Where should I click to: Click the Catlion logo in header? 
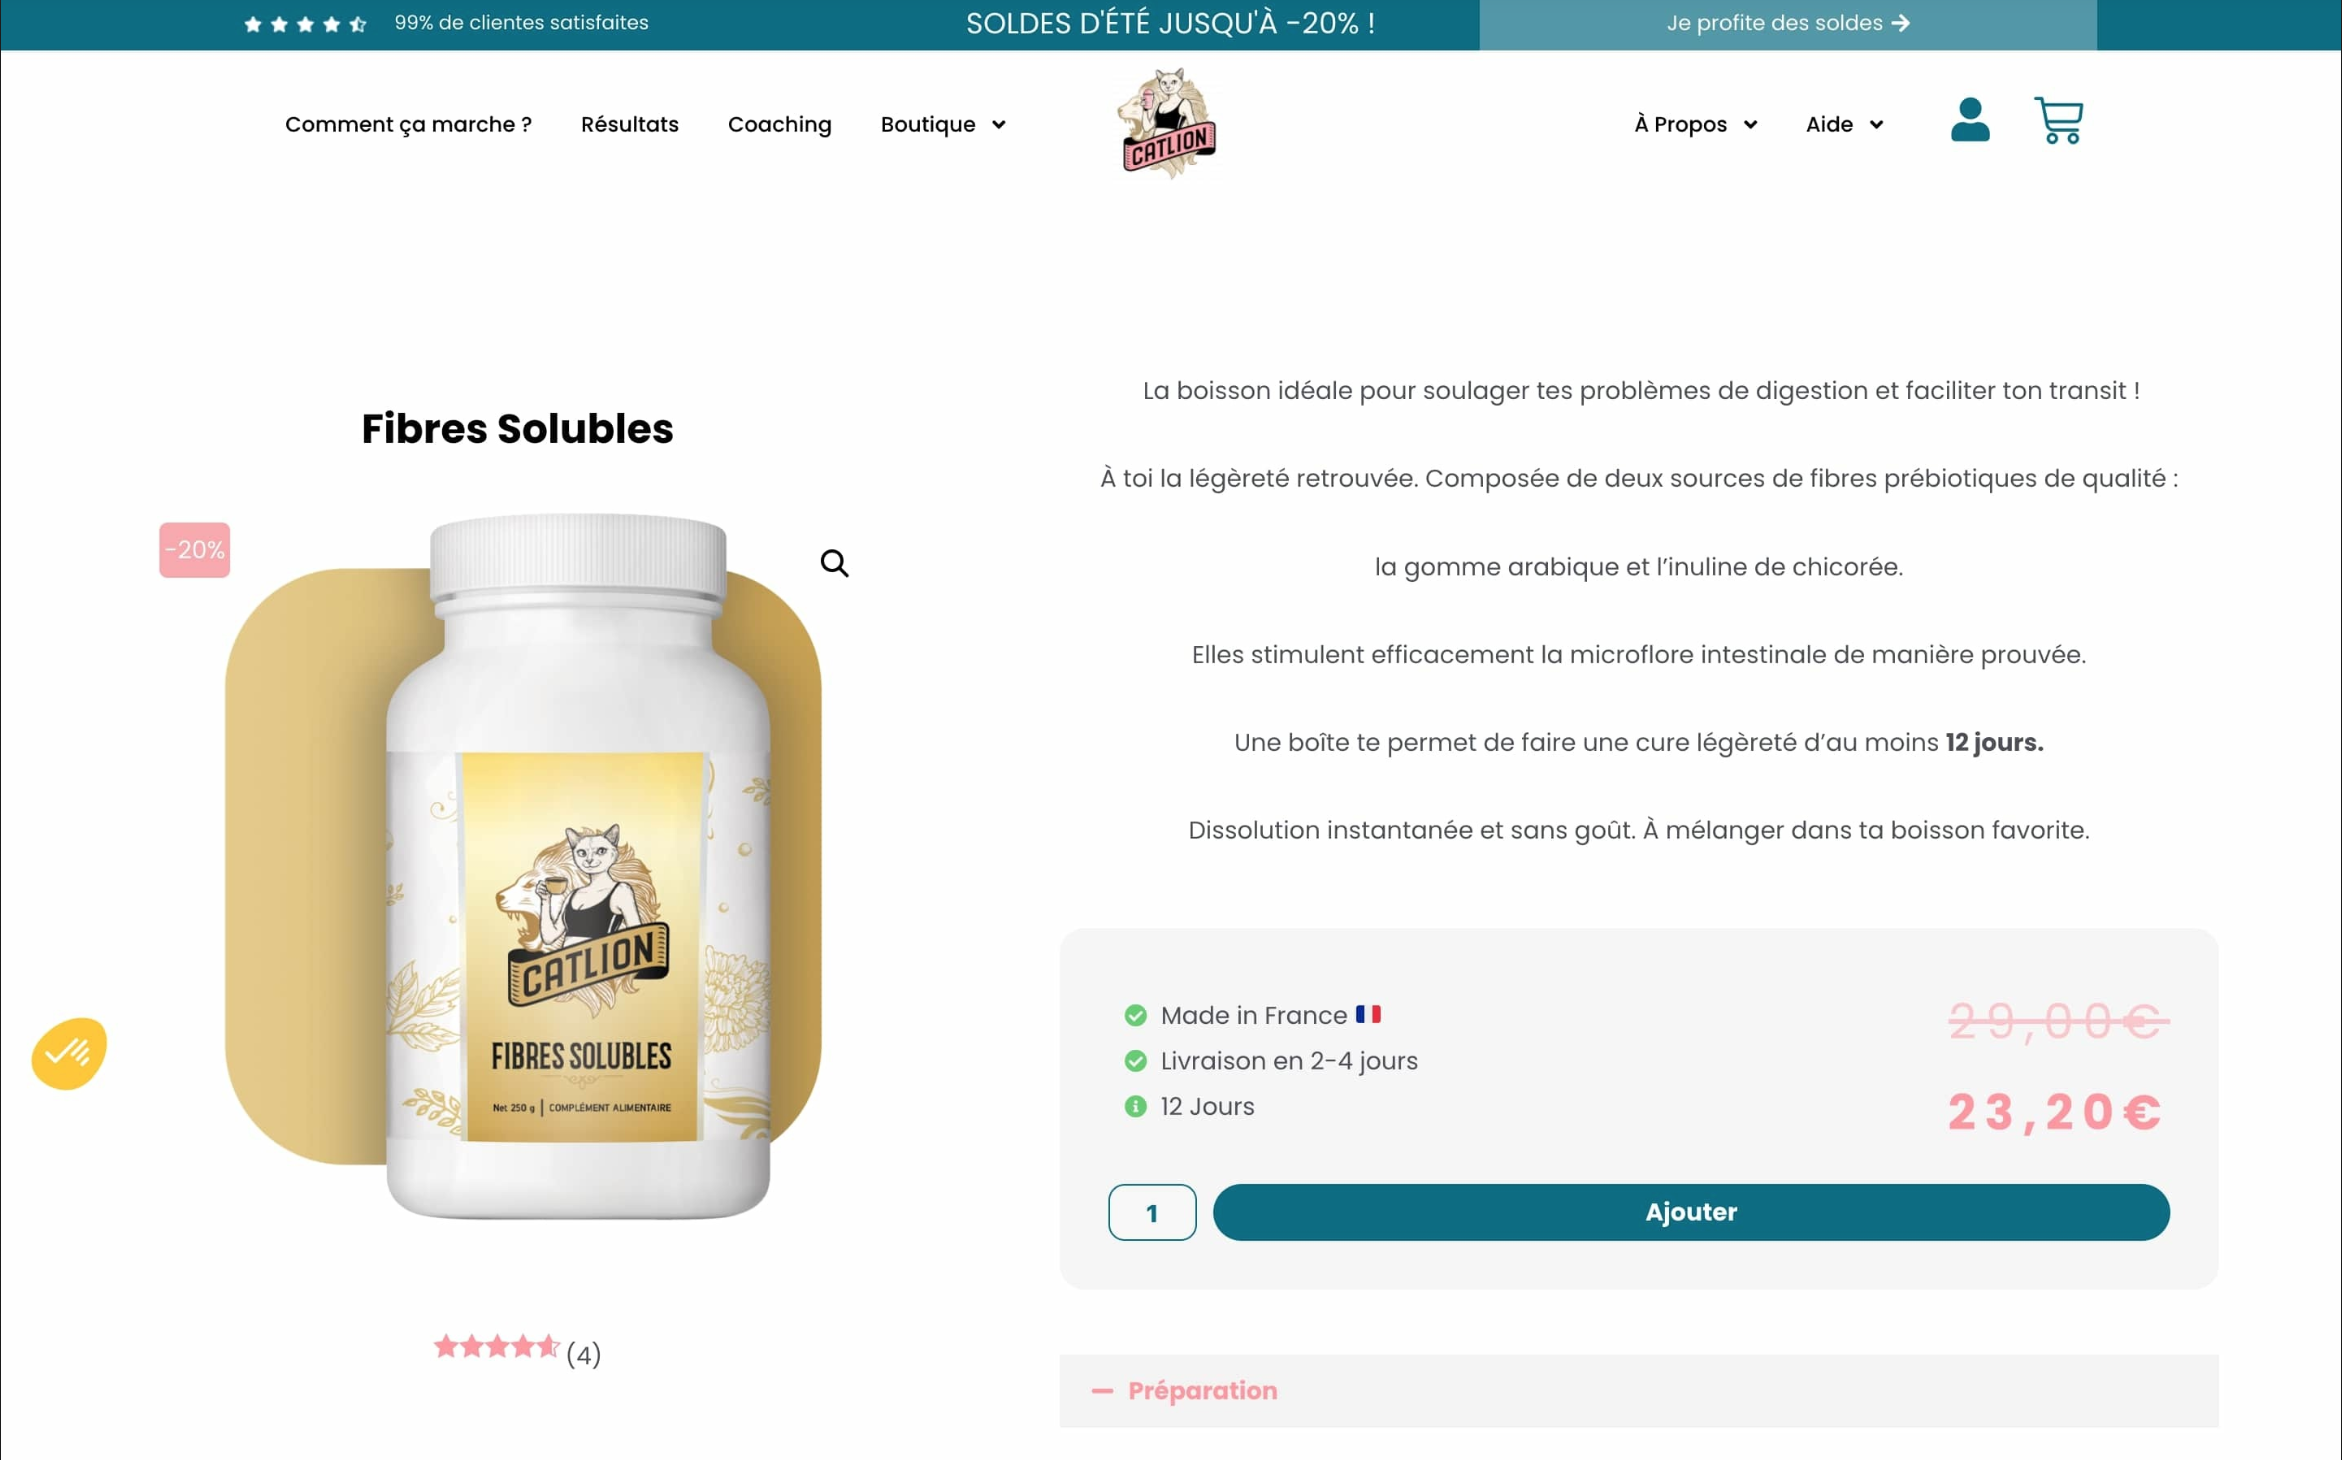(1167, 124)
